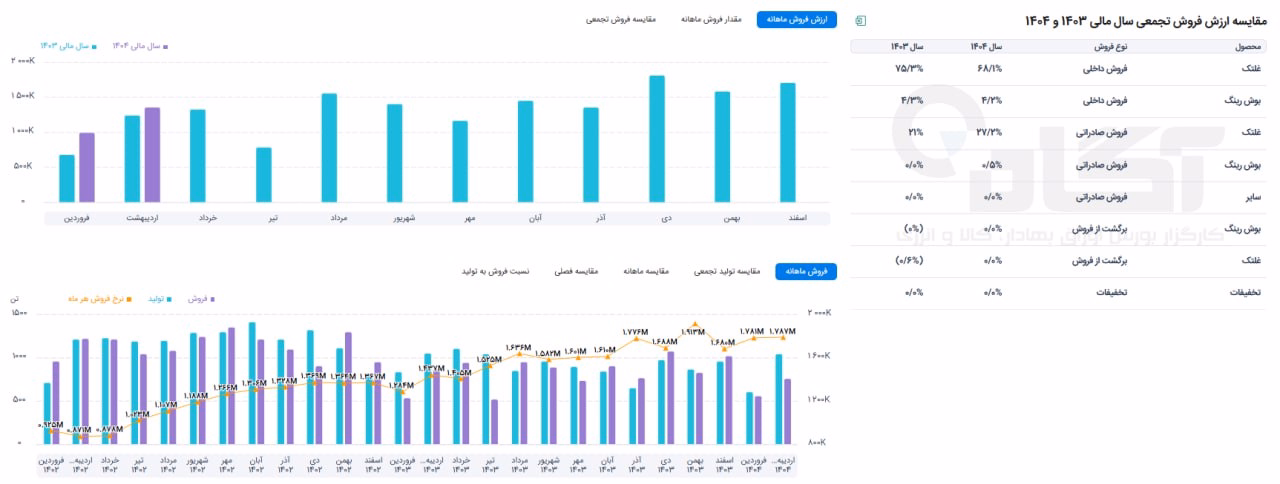Viewport: 1280px width, 484px height.
Task: Click the شهریور axis label in top chart
Action: pos(402,217)
